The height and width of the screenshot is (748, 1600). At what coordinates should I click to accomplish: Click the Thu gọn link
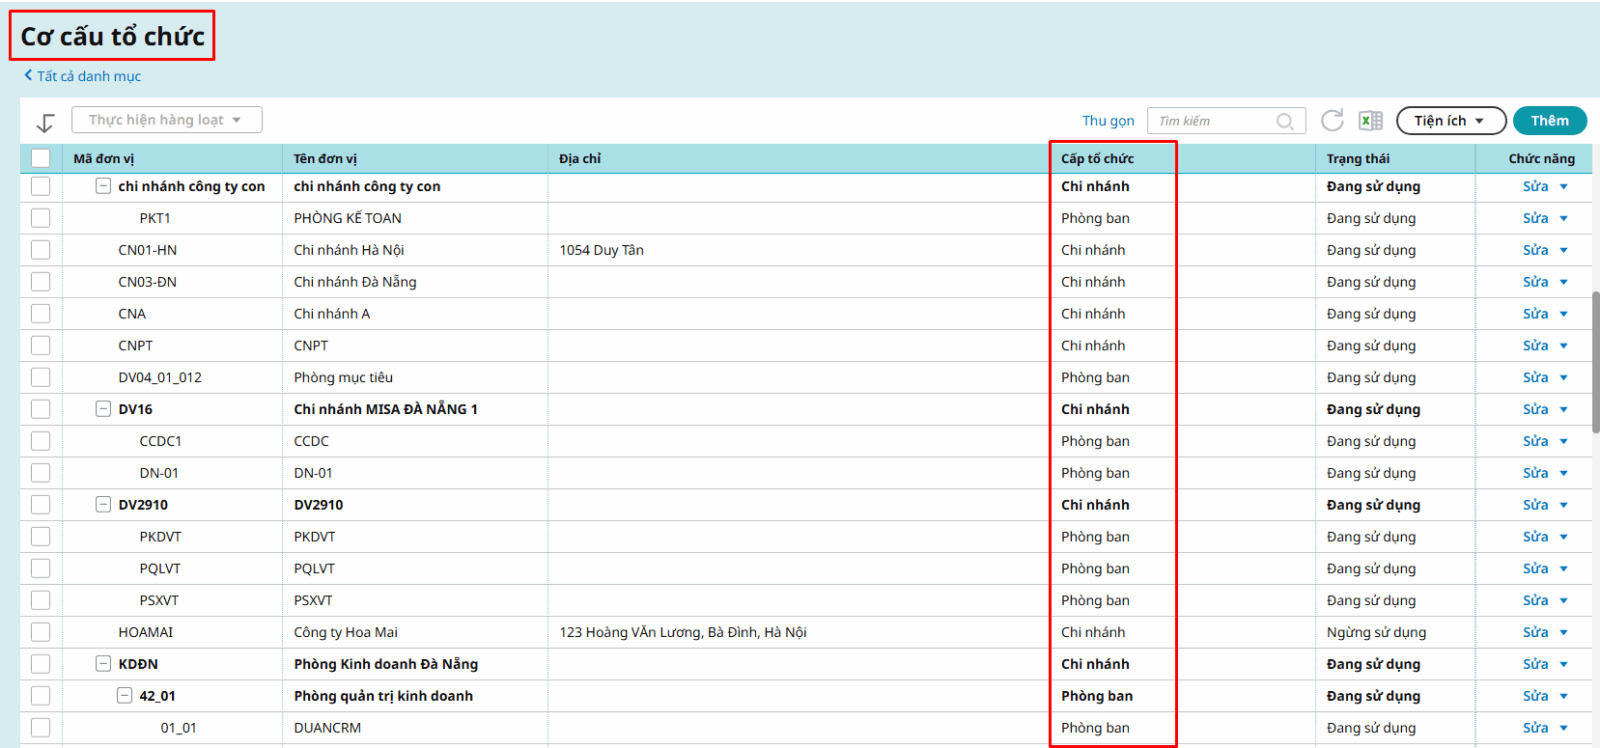coord(1108,121)
